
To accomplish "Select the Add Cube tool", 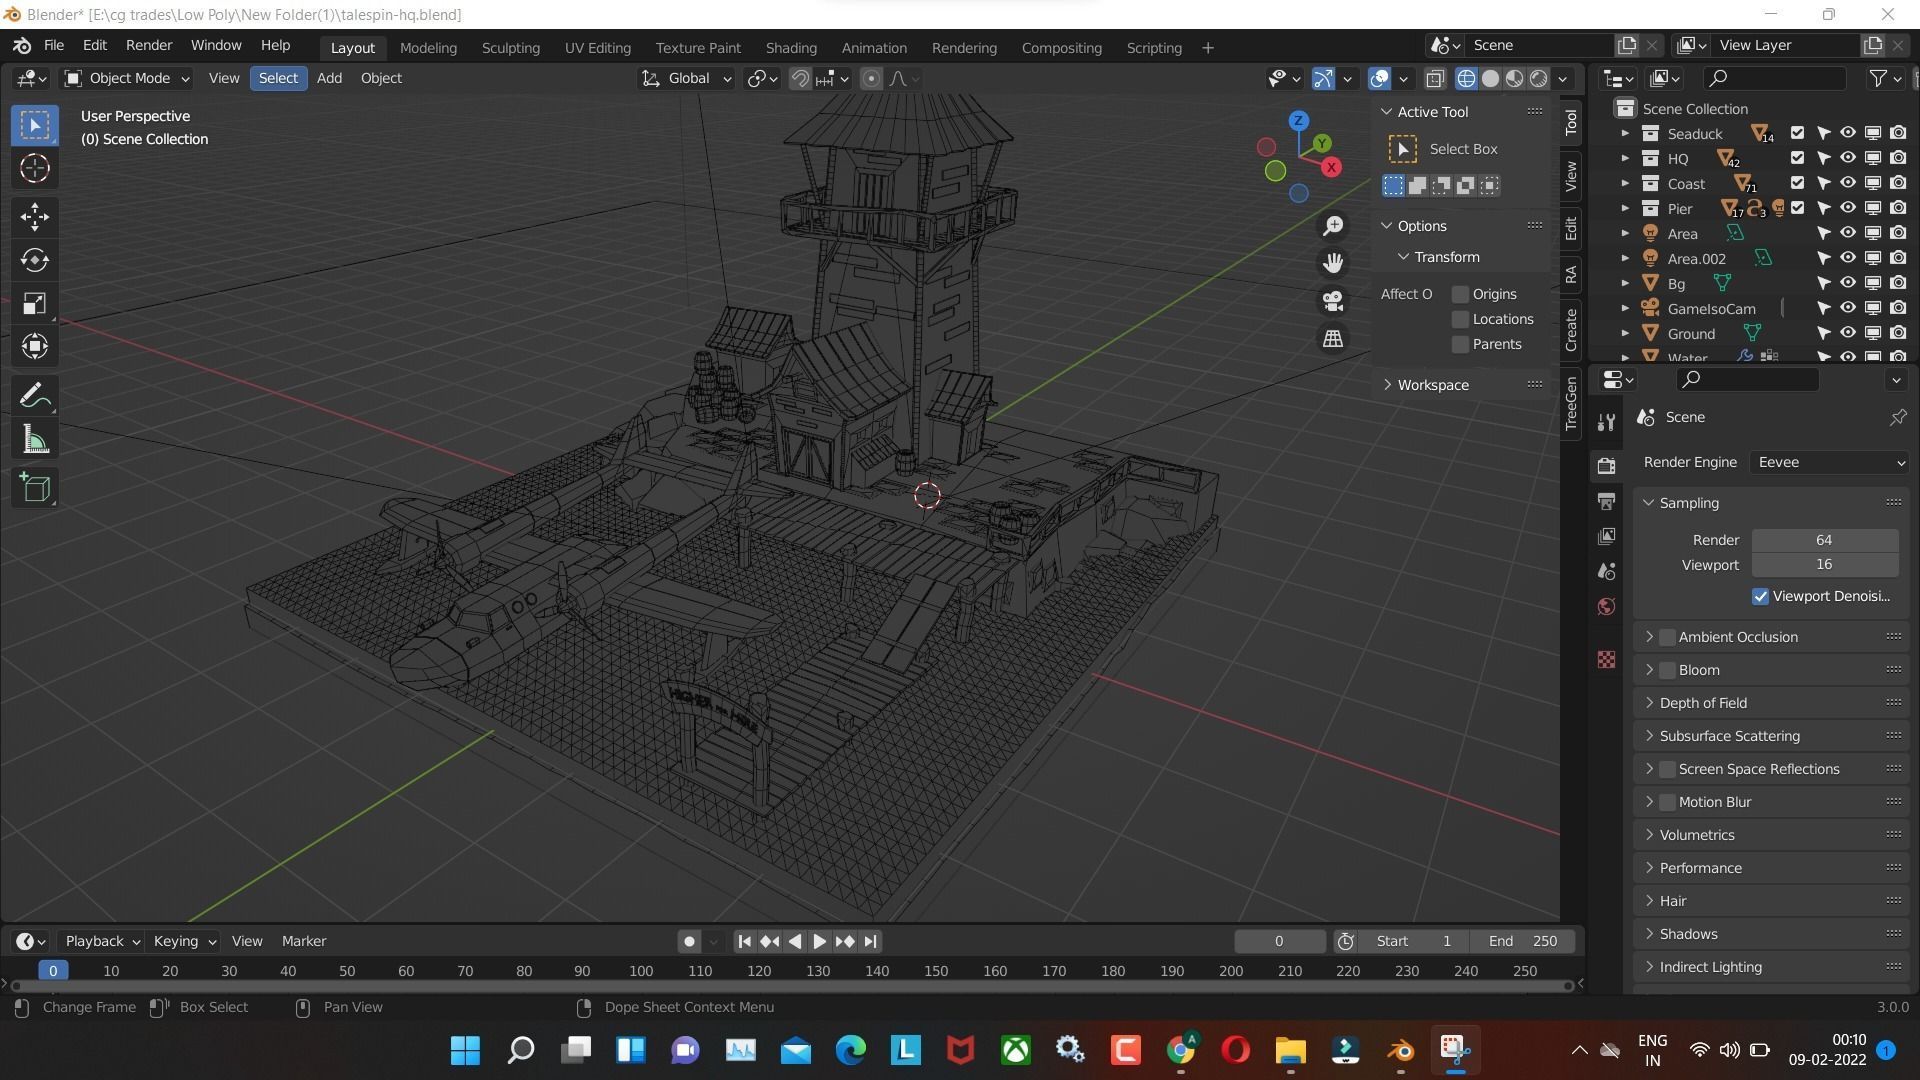I will pos(35,488).
